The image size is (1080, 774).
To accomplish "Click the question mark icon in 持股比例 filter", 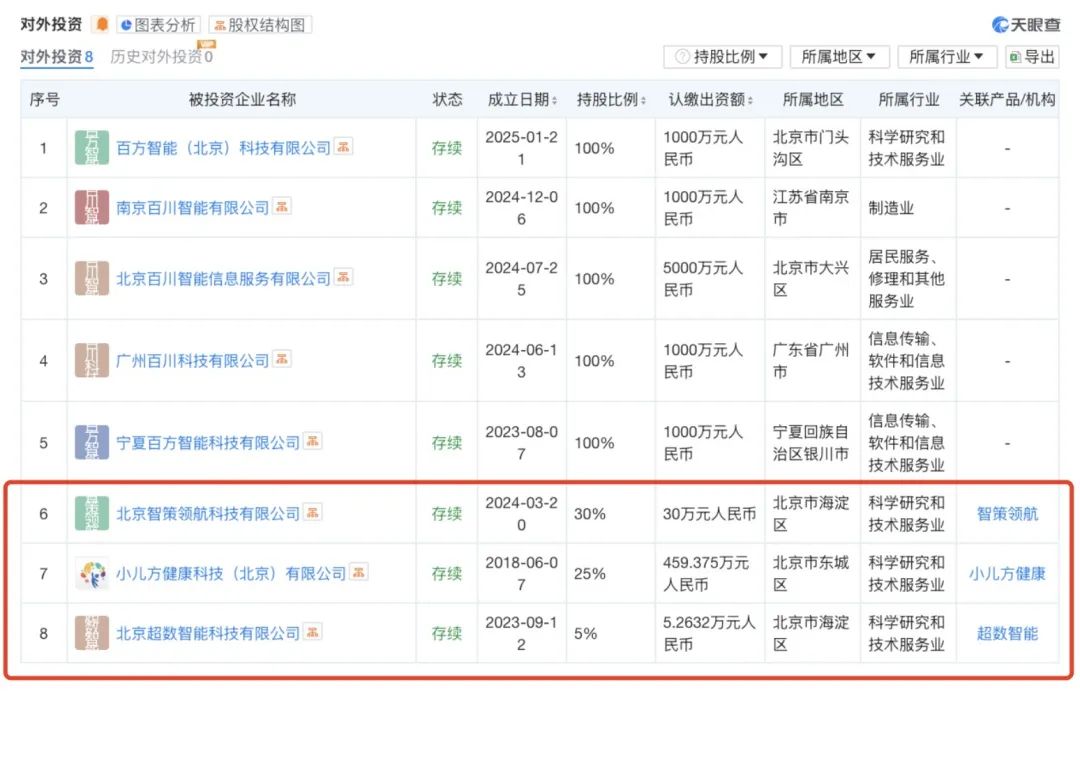I will coord(683,57).
